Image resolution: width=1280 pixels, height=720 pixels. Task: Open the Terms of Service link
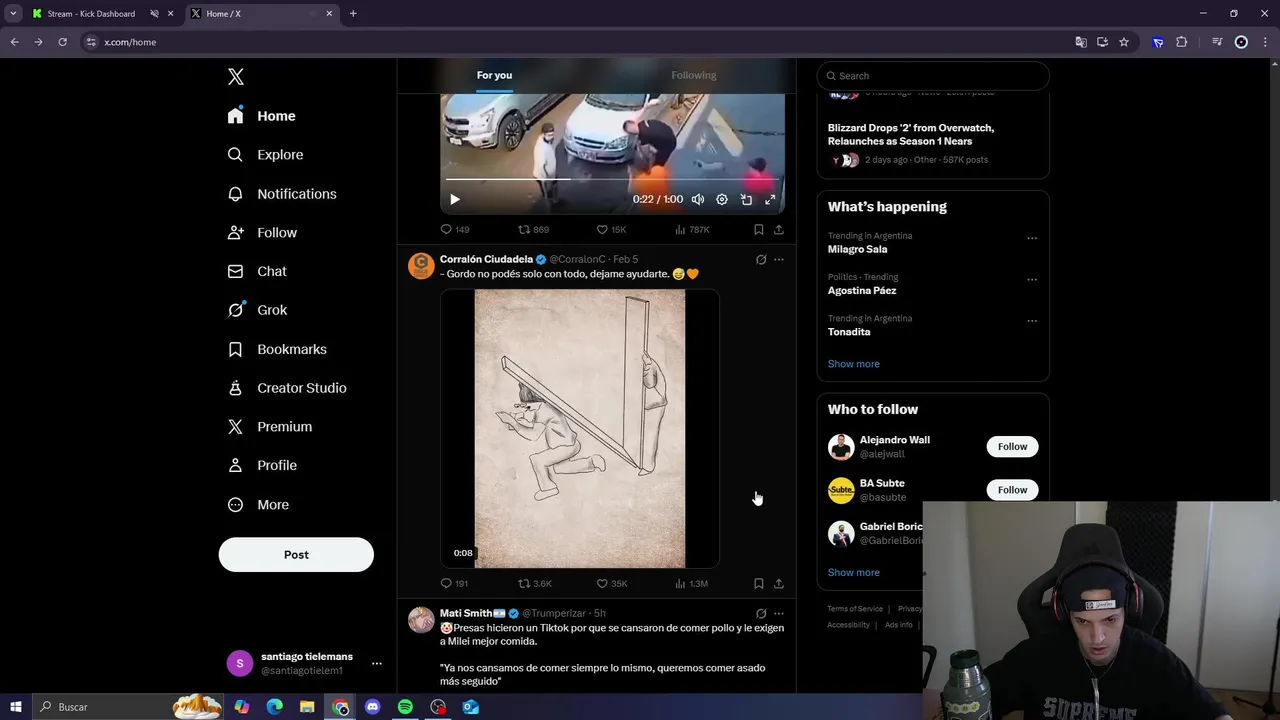855,609
